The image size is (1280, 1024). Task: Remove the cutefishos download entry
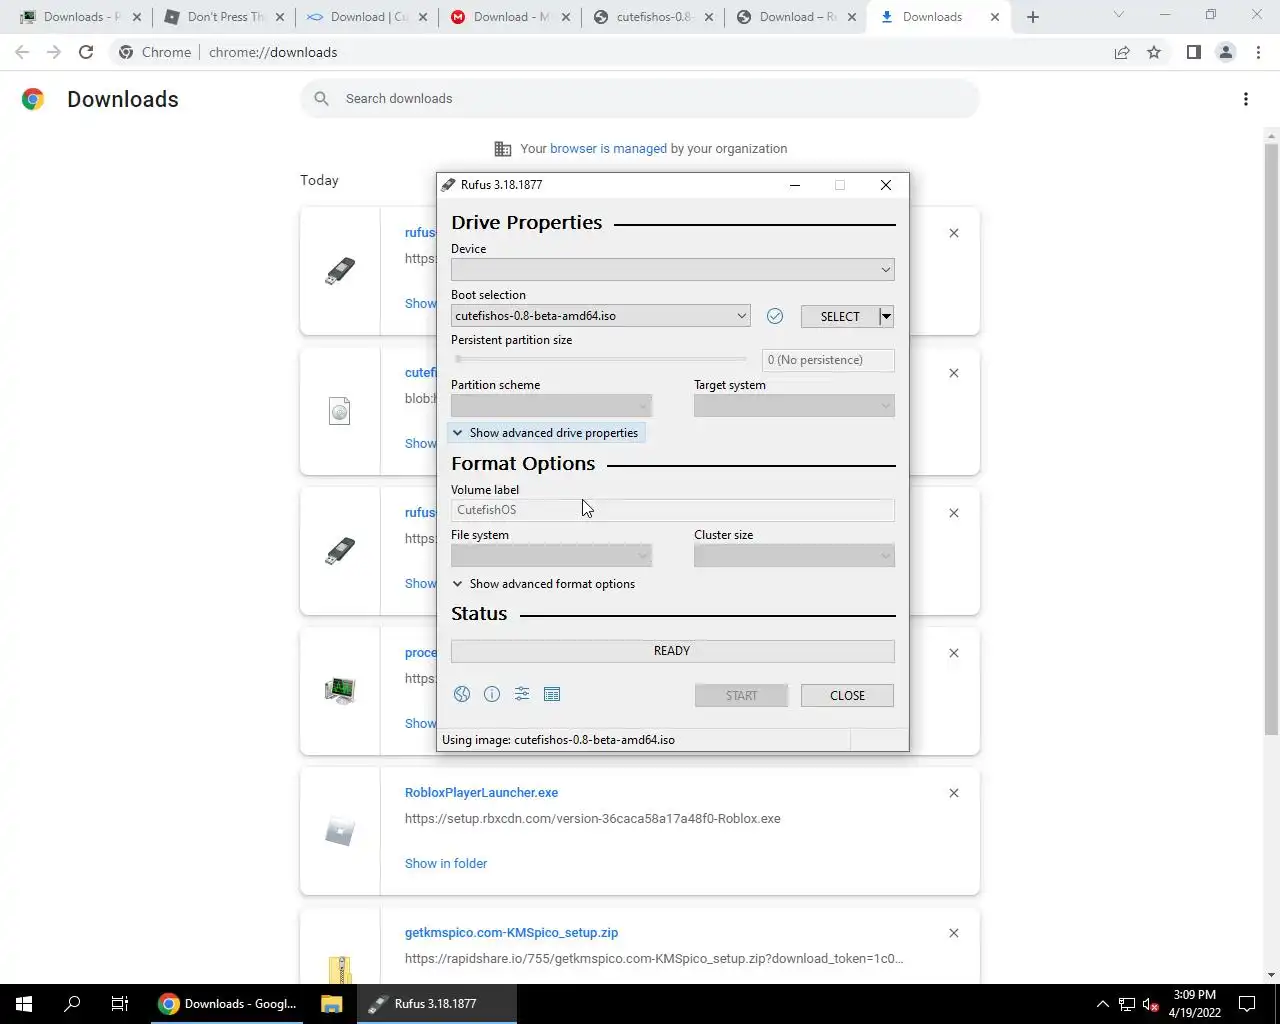tap(954, 373)
